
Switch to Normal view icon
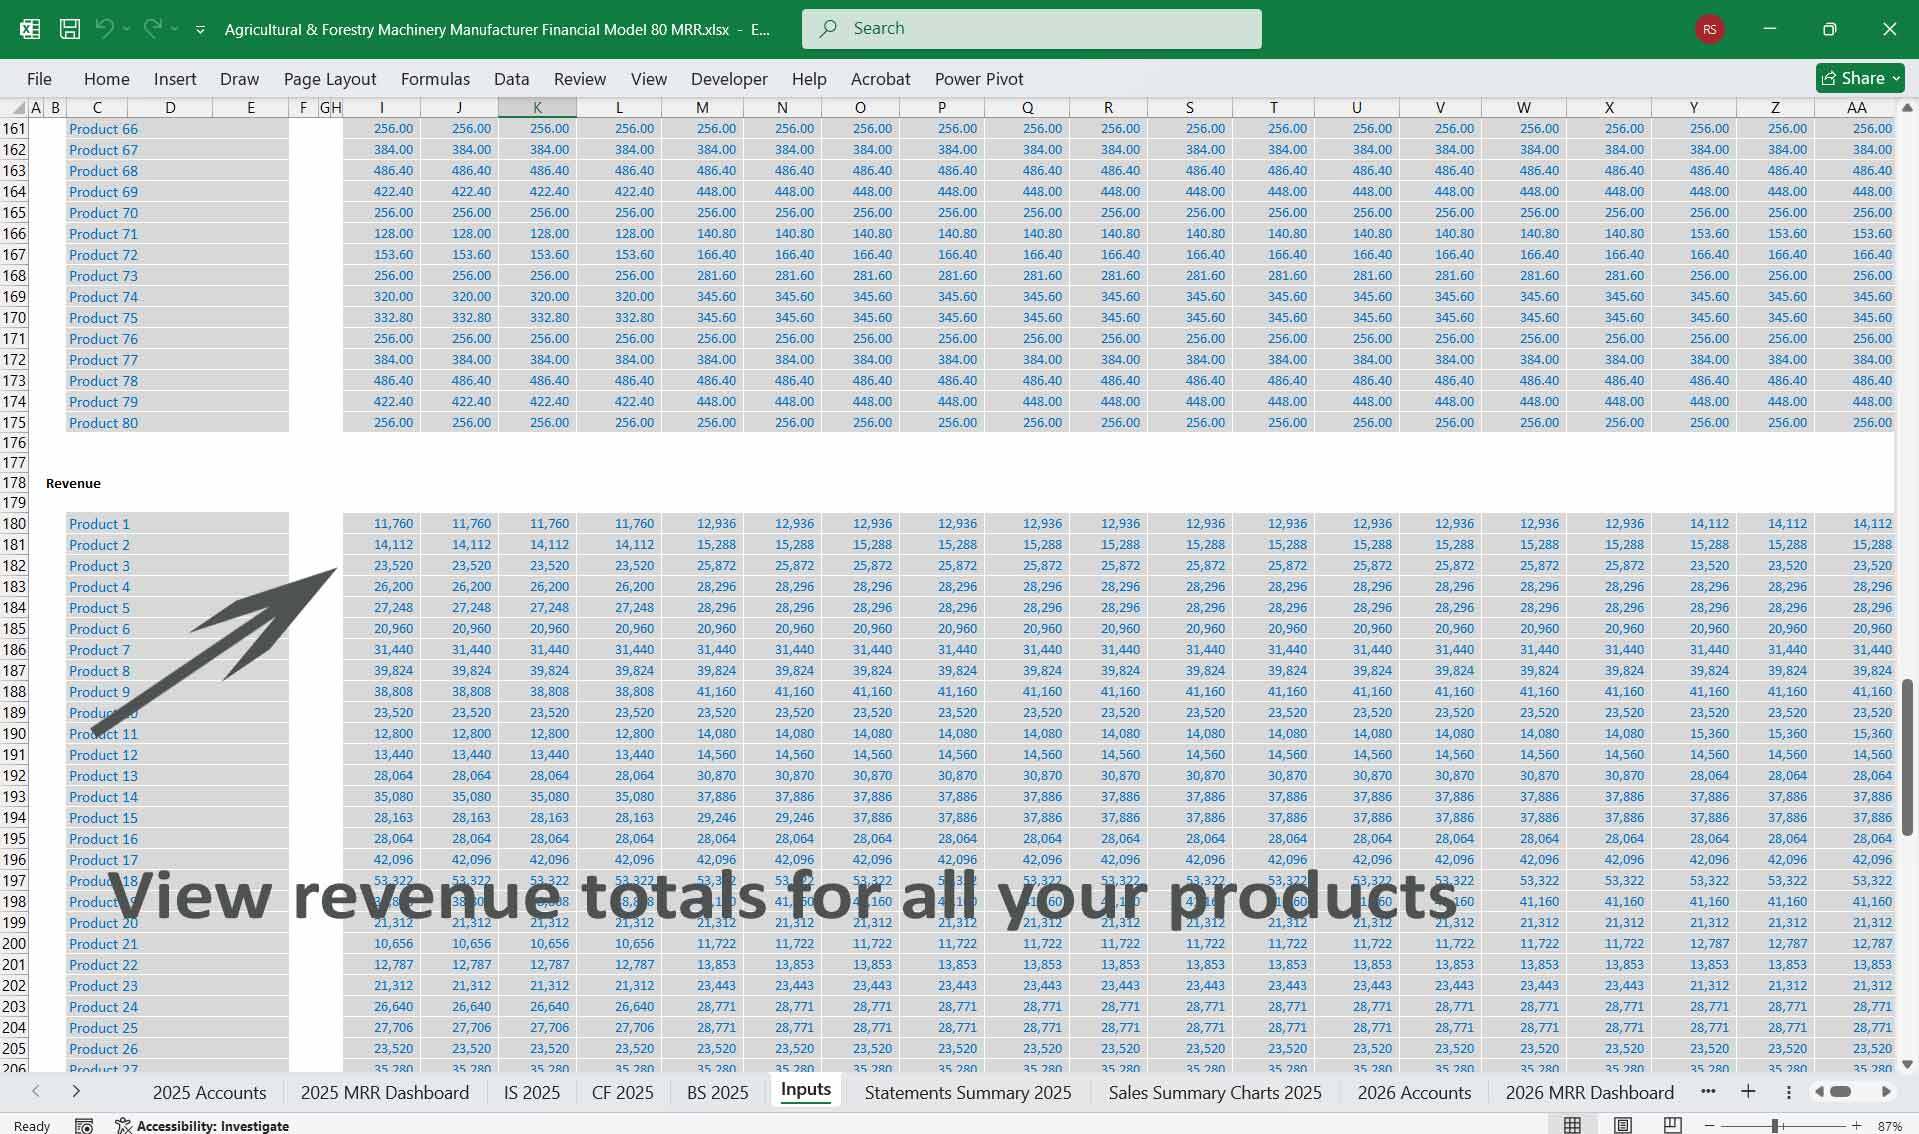tap(1572, 1125)
